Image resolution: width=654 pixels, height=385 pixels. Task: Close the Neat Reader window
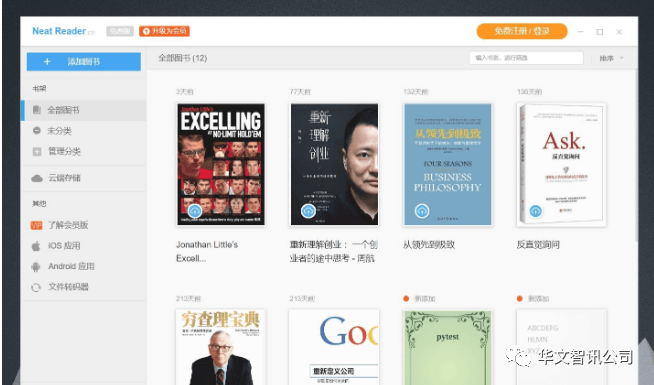point(619,32)
